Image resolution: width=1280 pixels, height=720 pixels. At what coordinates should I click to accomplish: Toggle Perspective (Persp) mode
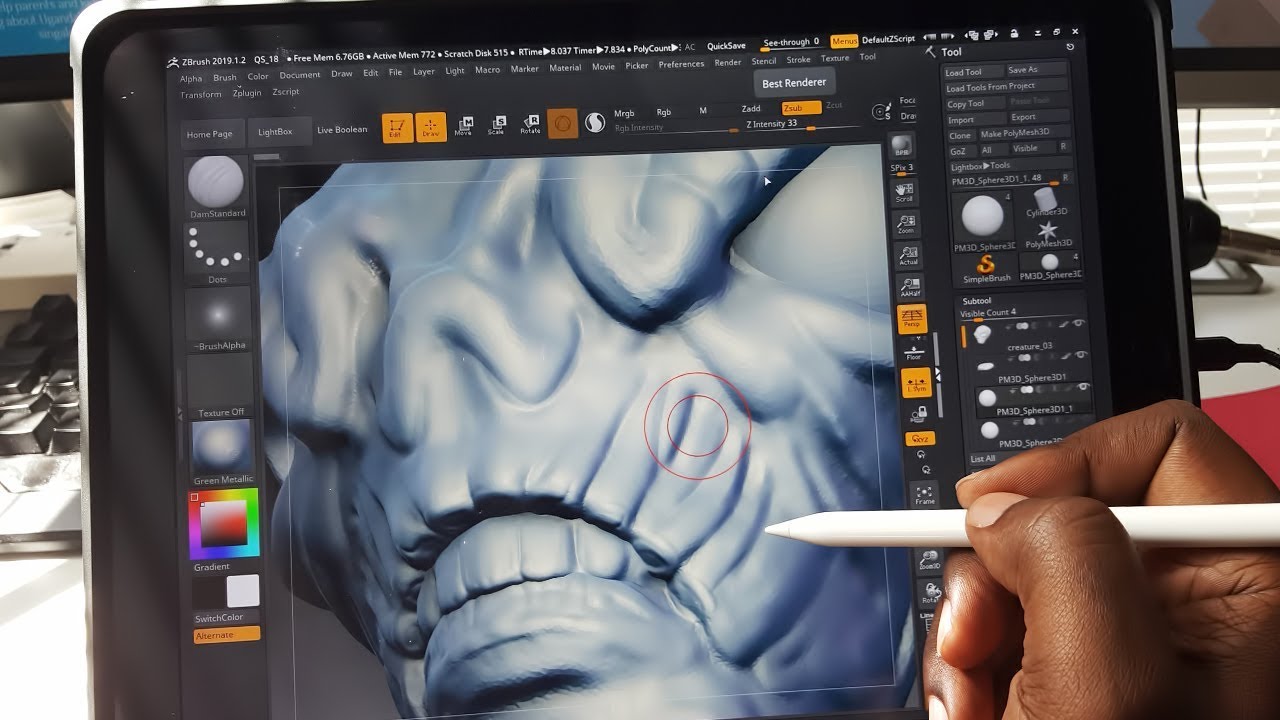click(914, 319)
